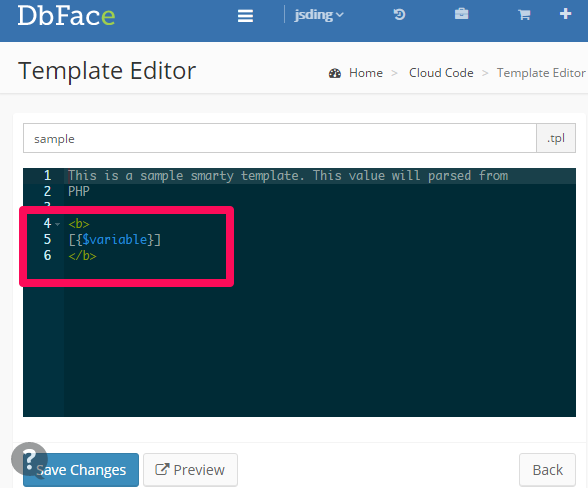This screenshot has height=488, width=588.
Task: Open the template Preview
Action: pos(190,470)
